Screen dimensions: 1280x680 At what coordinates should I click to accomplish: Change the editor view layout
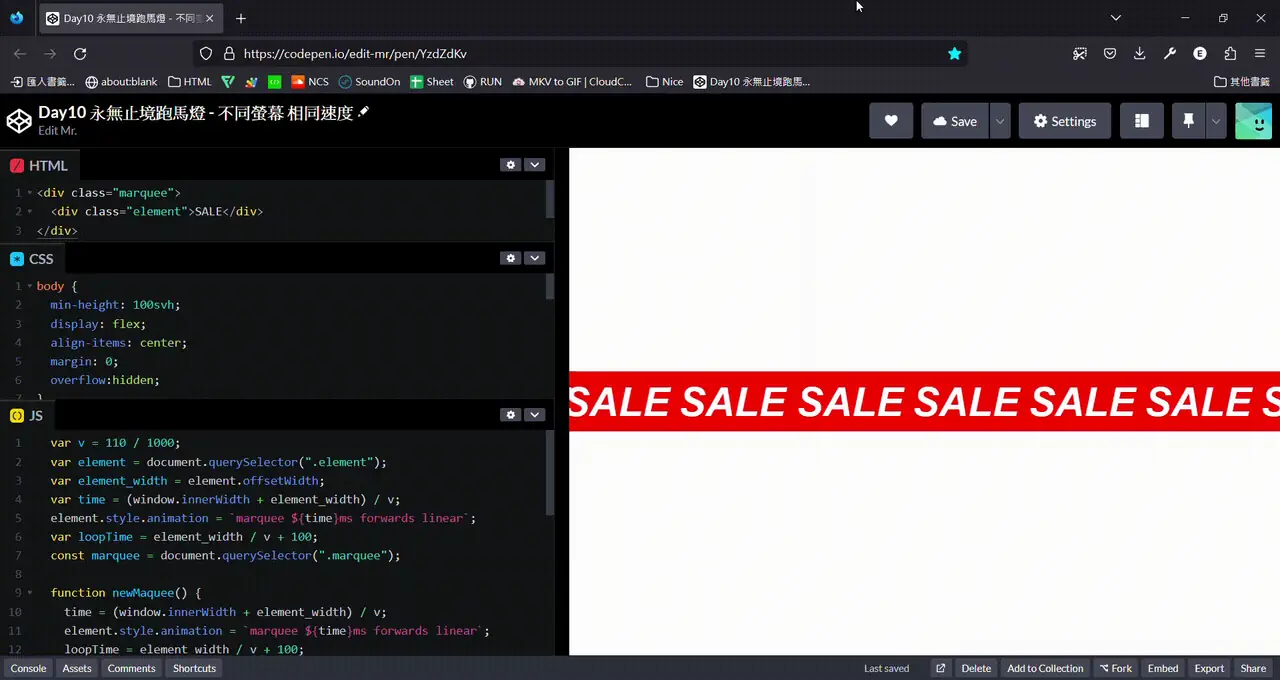pyautogui.click(x=1141, y=121)
